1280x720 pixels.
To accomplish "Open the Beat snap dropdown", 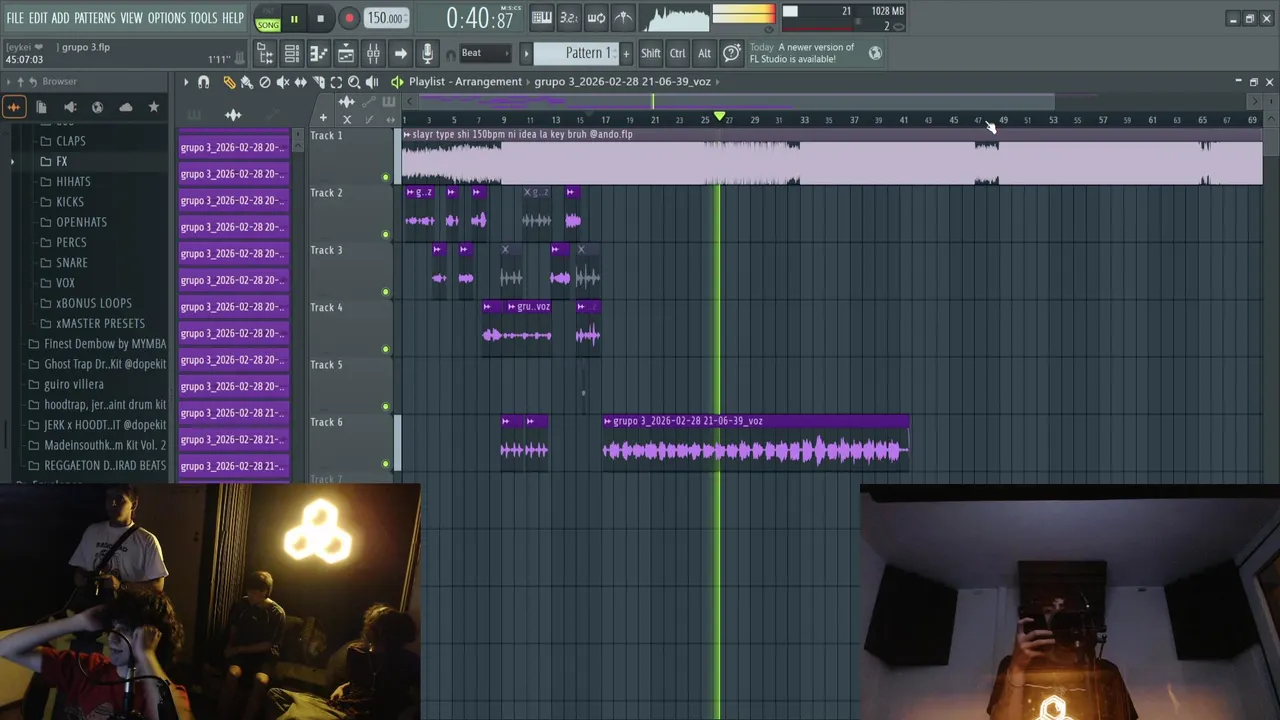I will point(485,53).
